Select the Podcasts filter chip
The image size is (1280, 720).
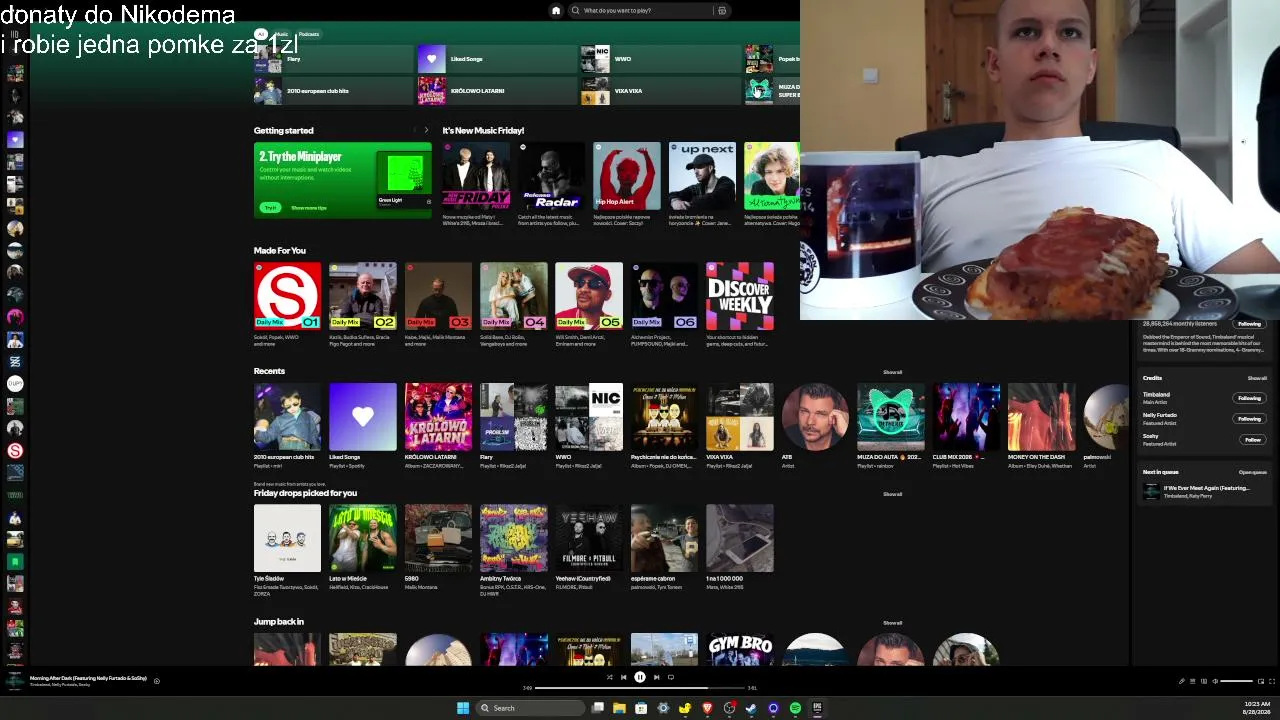[x=308, y=34]
